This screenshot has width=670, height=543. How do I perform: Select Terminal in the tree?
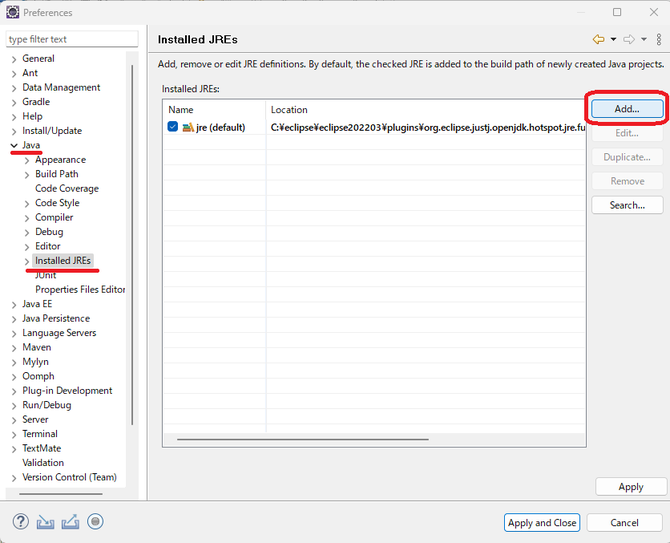pyautogui.click(x=40, y=434)
